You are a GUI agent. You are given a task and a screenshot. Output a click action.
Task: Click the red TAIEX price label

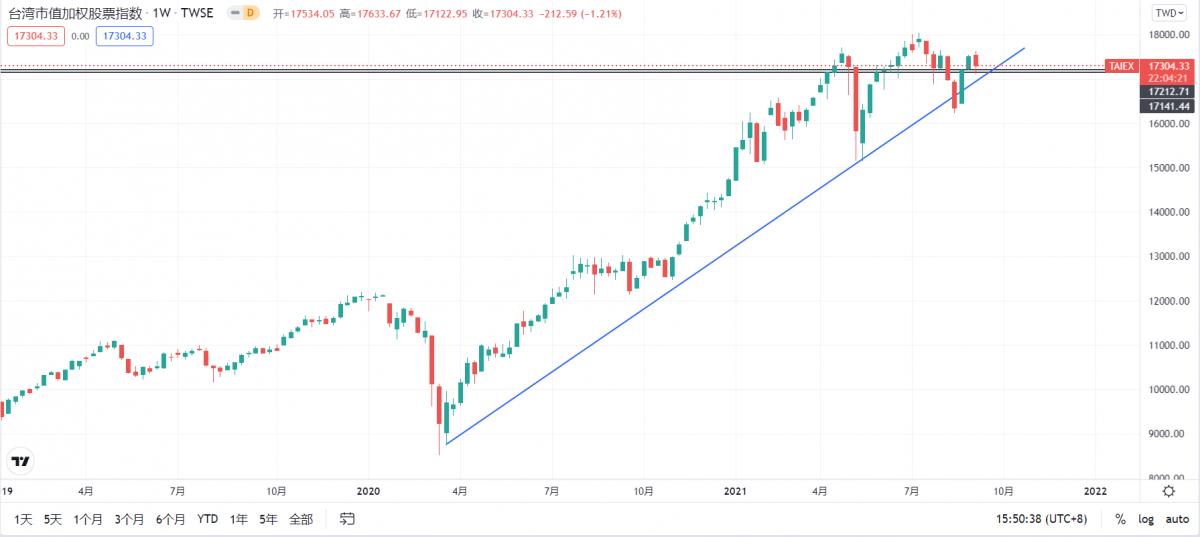coord(1120,65)
